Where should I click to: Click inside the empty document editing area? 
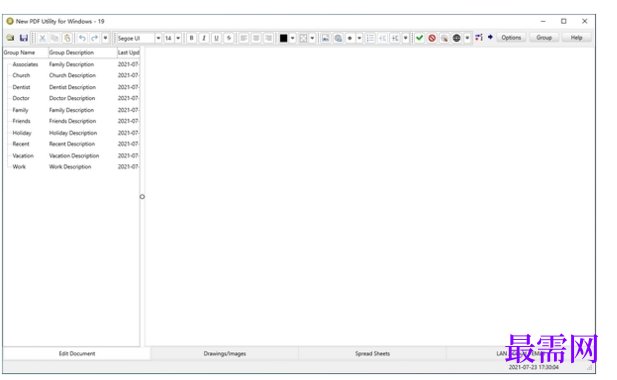pos(370,197)
